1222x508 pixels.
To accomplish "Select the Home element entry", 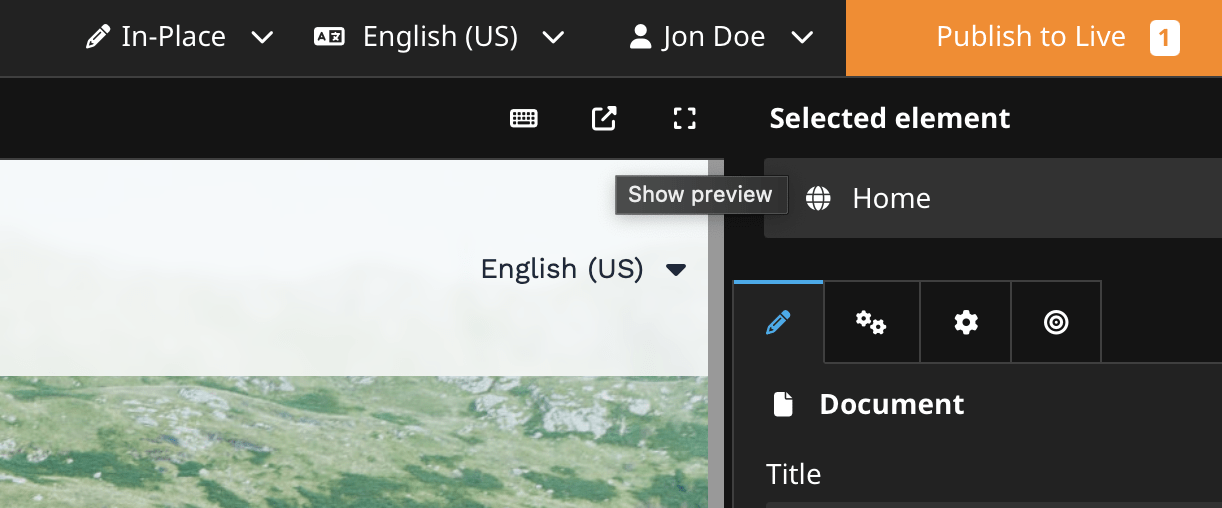I will pyautogui.click(x=891, y=198).
